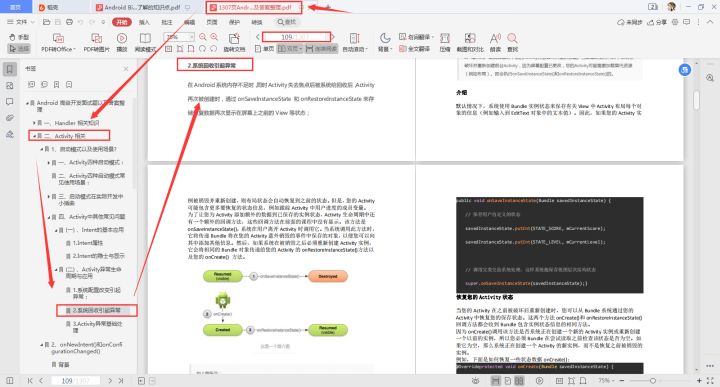Open the 页面 ribbon tab
The image size is (720, 387).
pos(212,22)
